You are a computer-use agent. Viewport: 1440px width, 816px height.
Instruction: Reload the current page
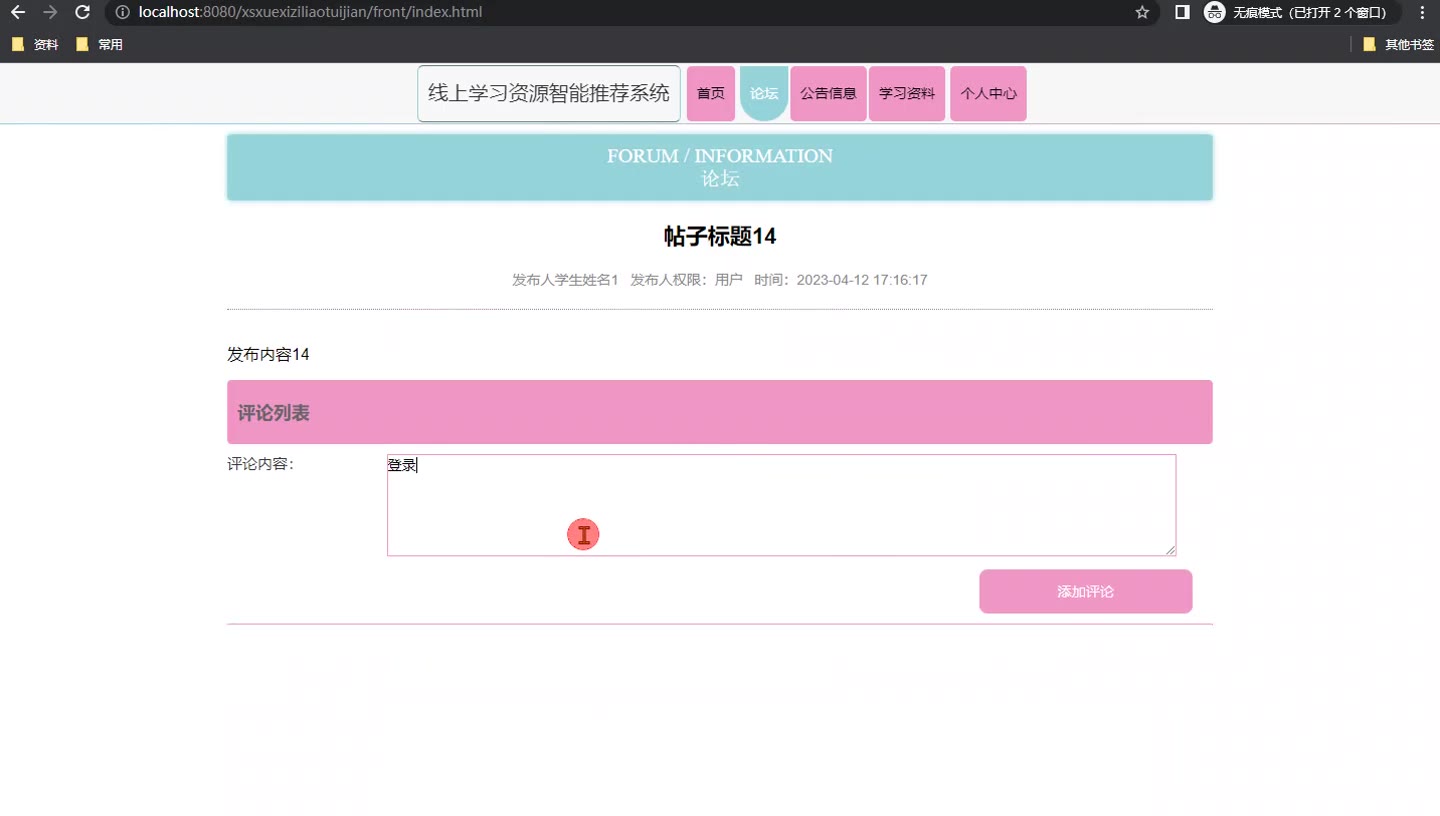click(83, 13)
